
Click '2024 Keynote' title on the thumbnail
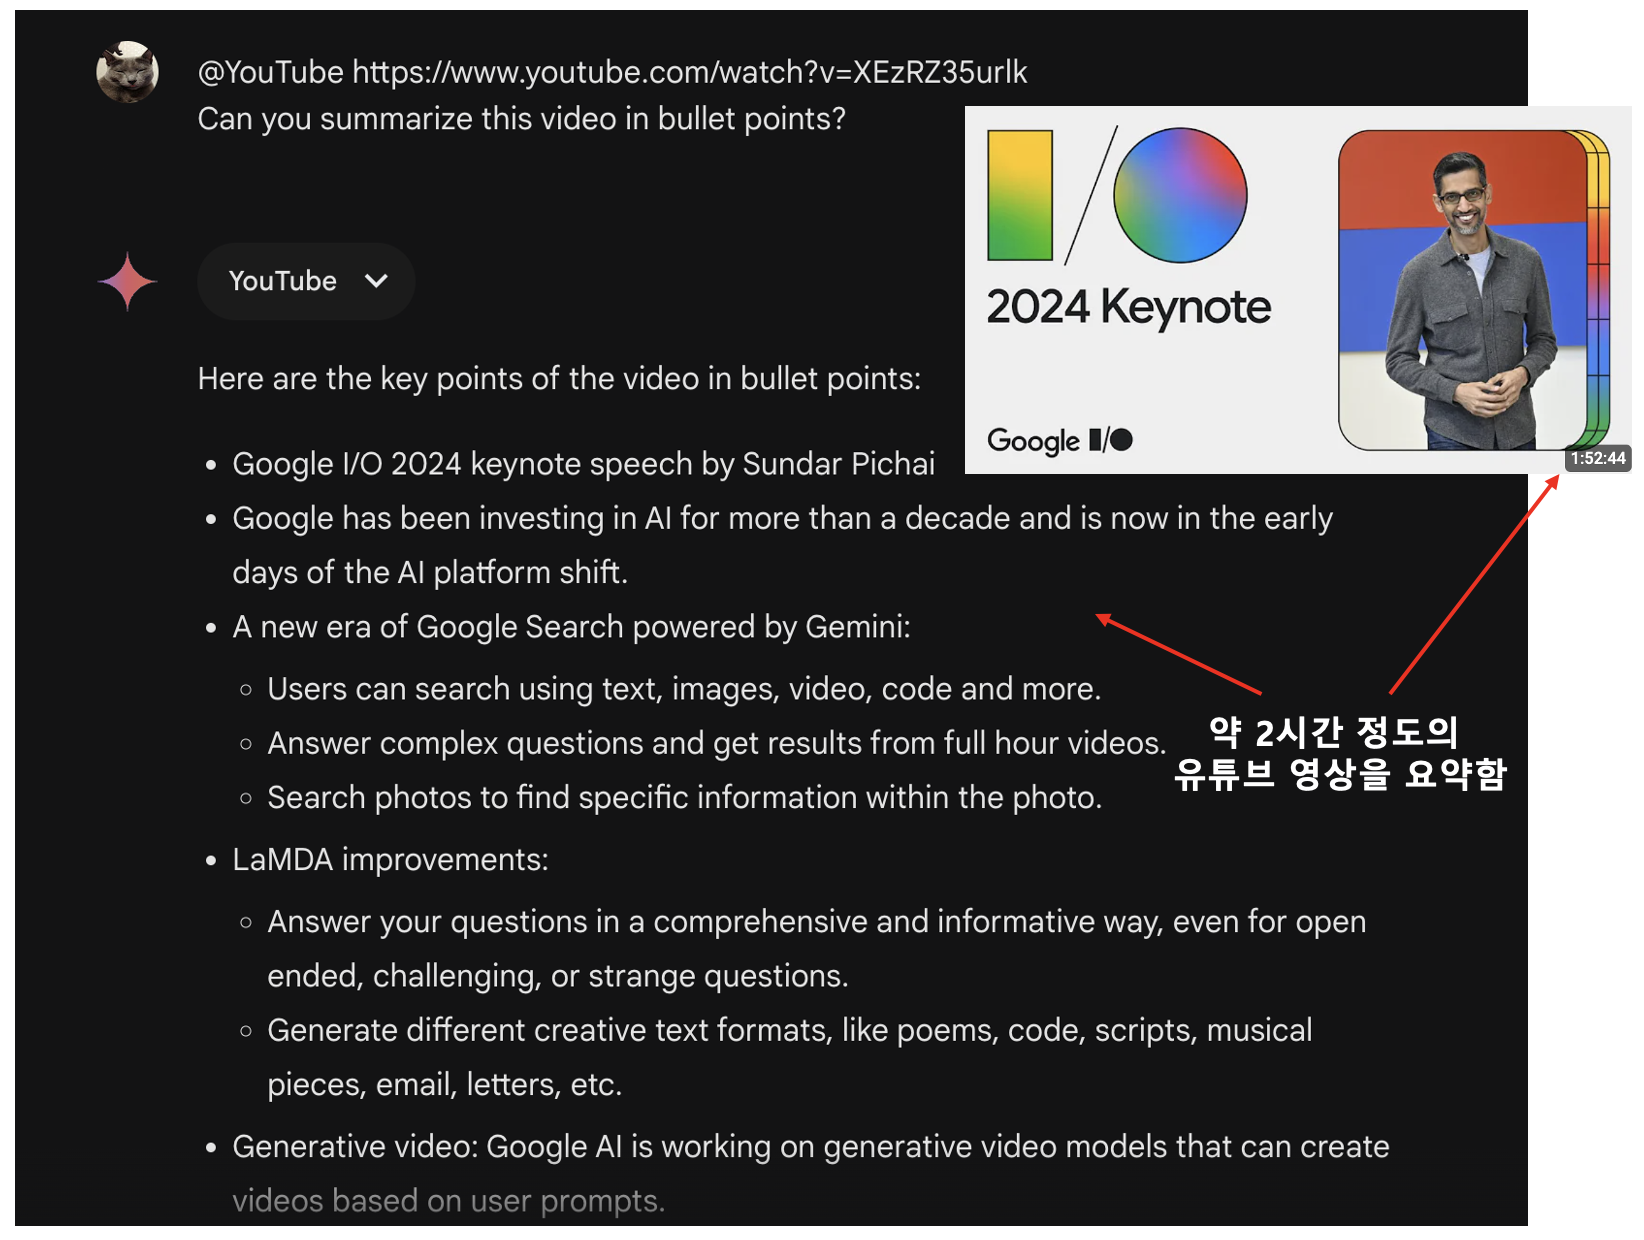(1129, 307)
